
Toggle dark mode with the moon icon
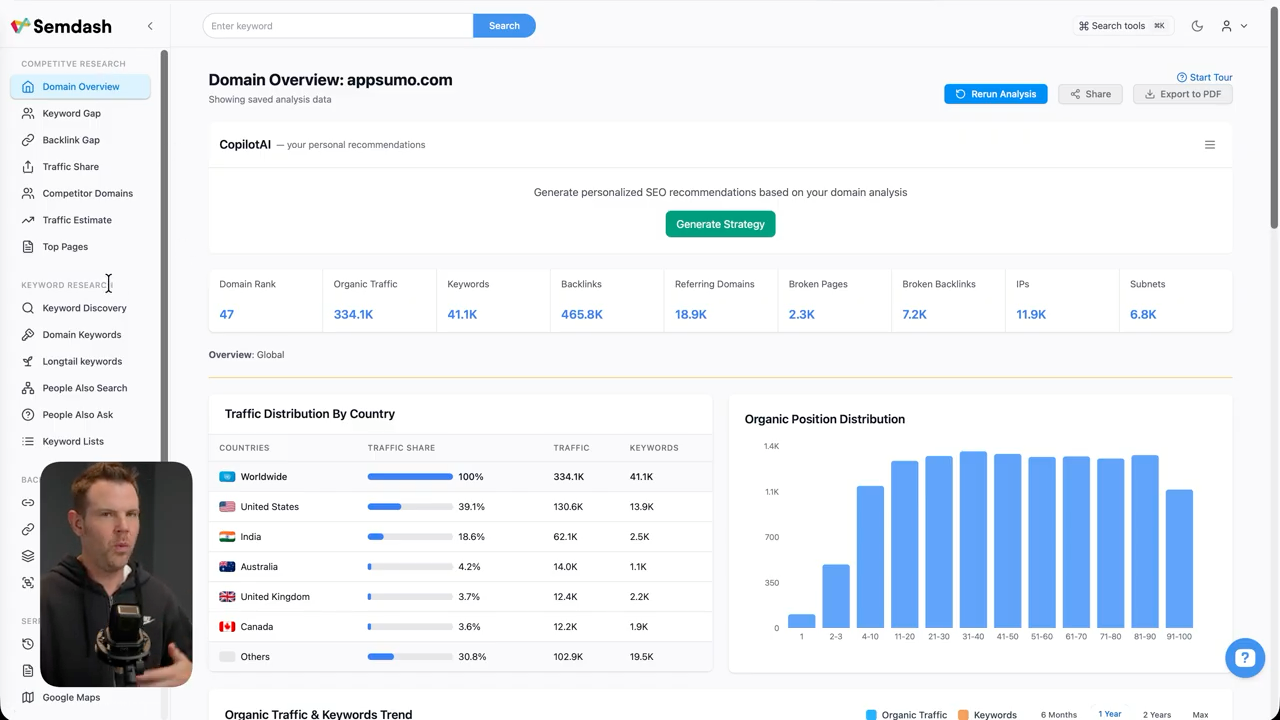pyautogui.click(x=1197, y=26)
